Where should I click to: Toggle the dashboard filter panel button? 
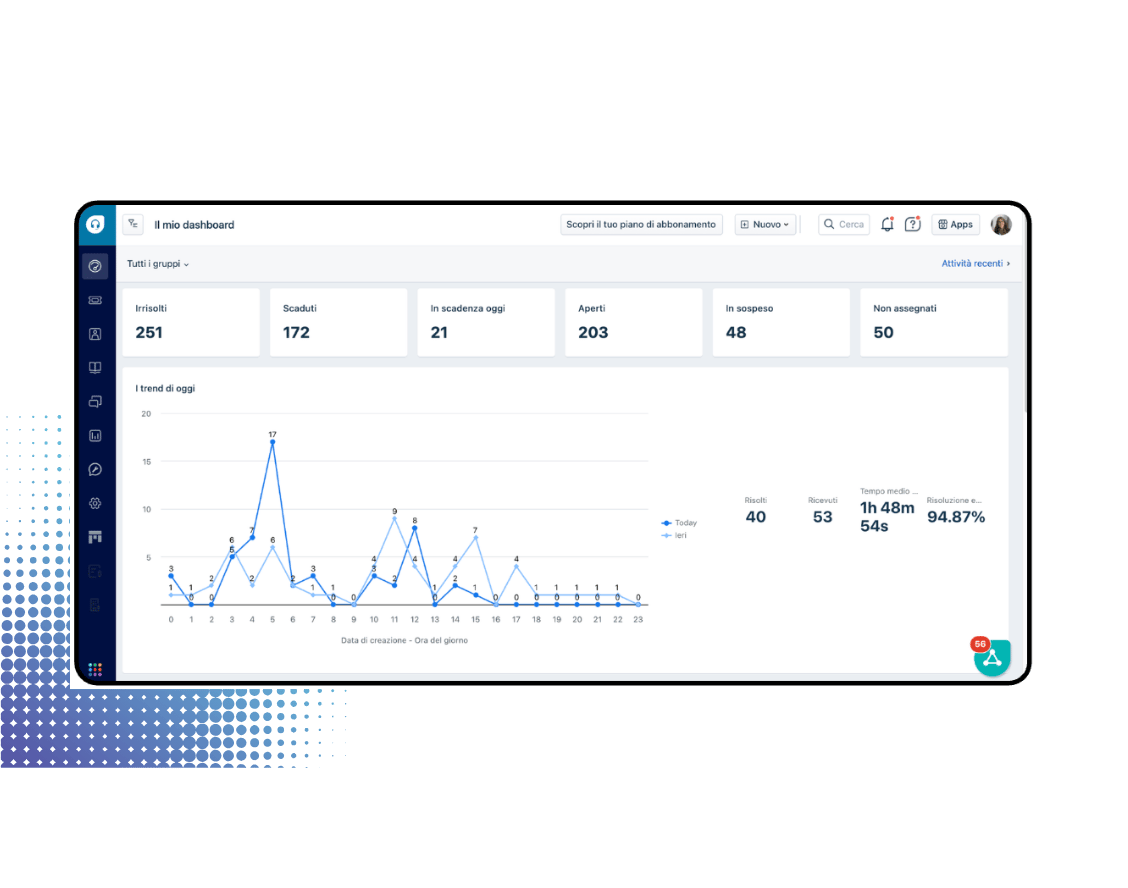133,225
